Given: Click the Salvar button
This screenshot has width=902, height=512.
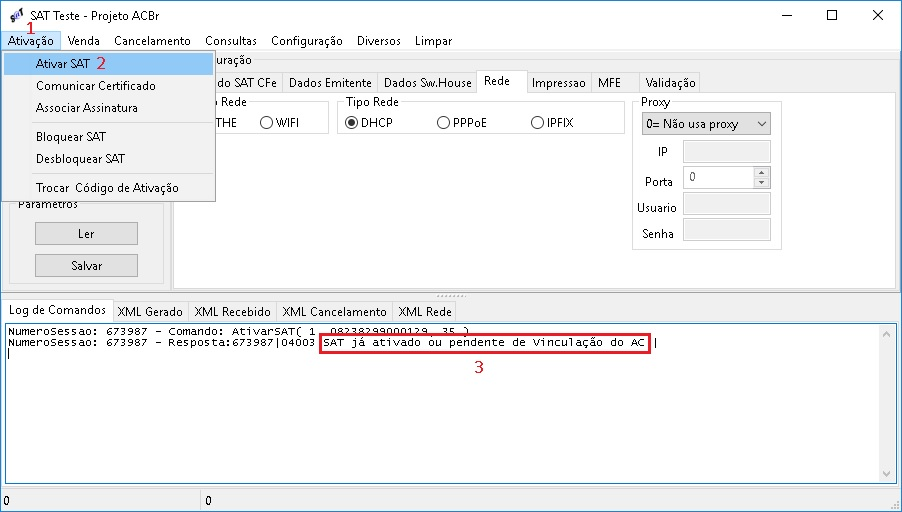Looking at the screenshot, I should (86, 266).
